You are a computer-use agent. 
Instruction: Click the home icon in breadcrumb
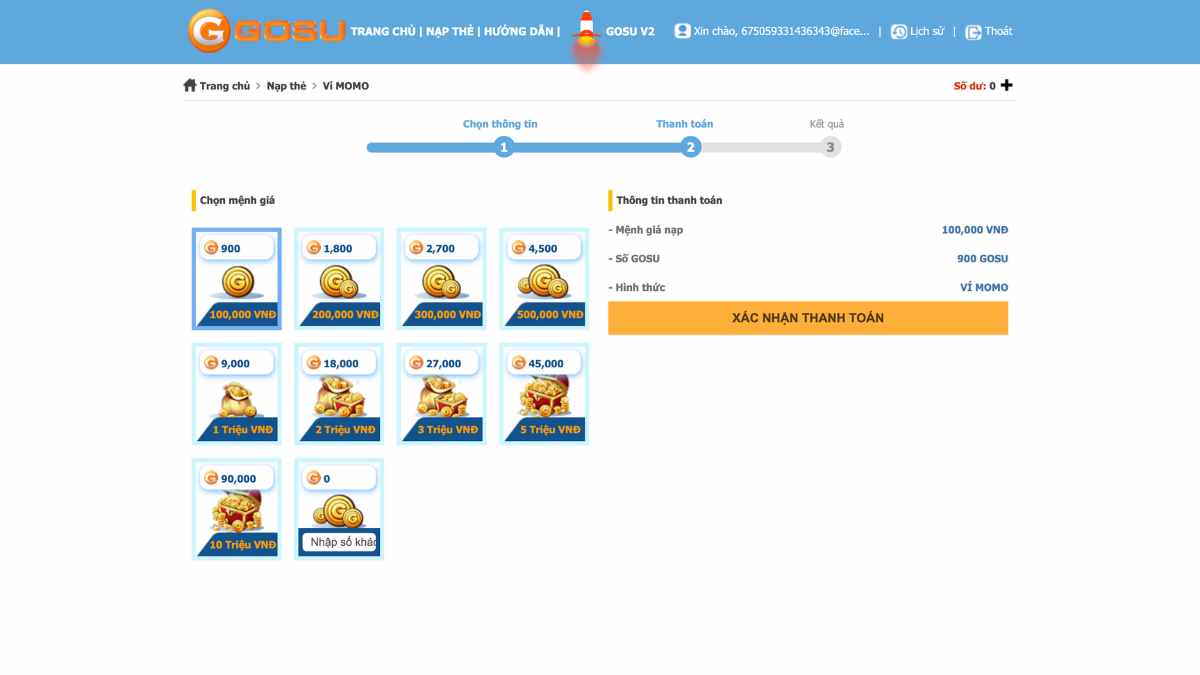(190, 85)
